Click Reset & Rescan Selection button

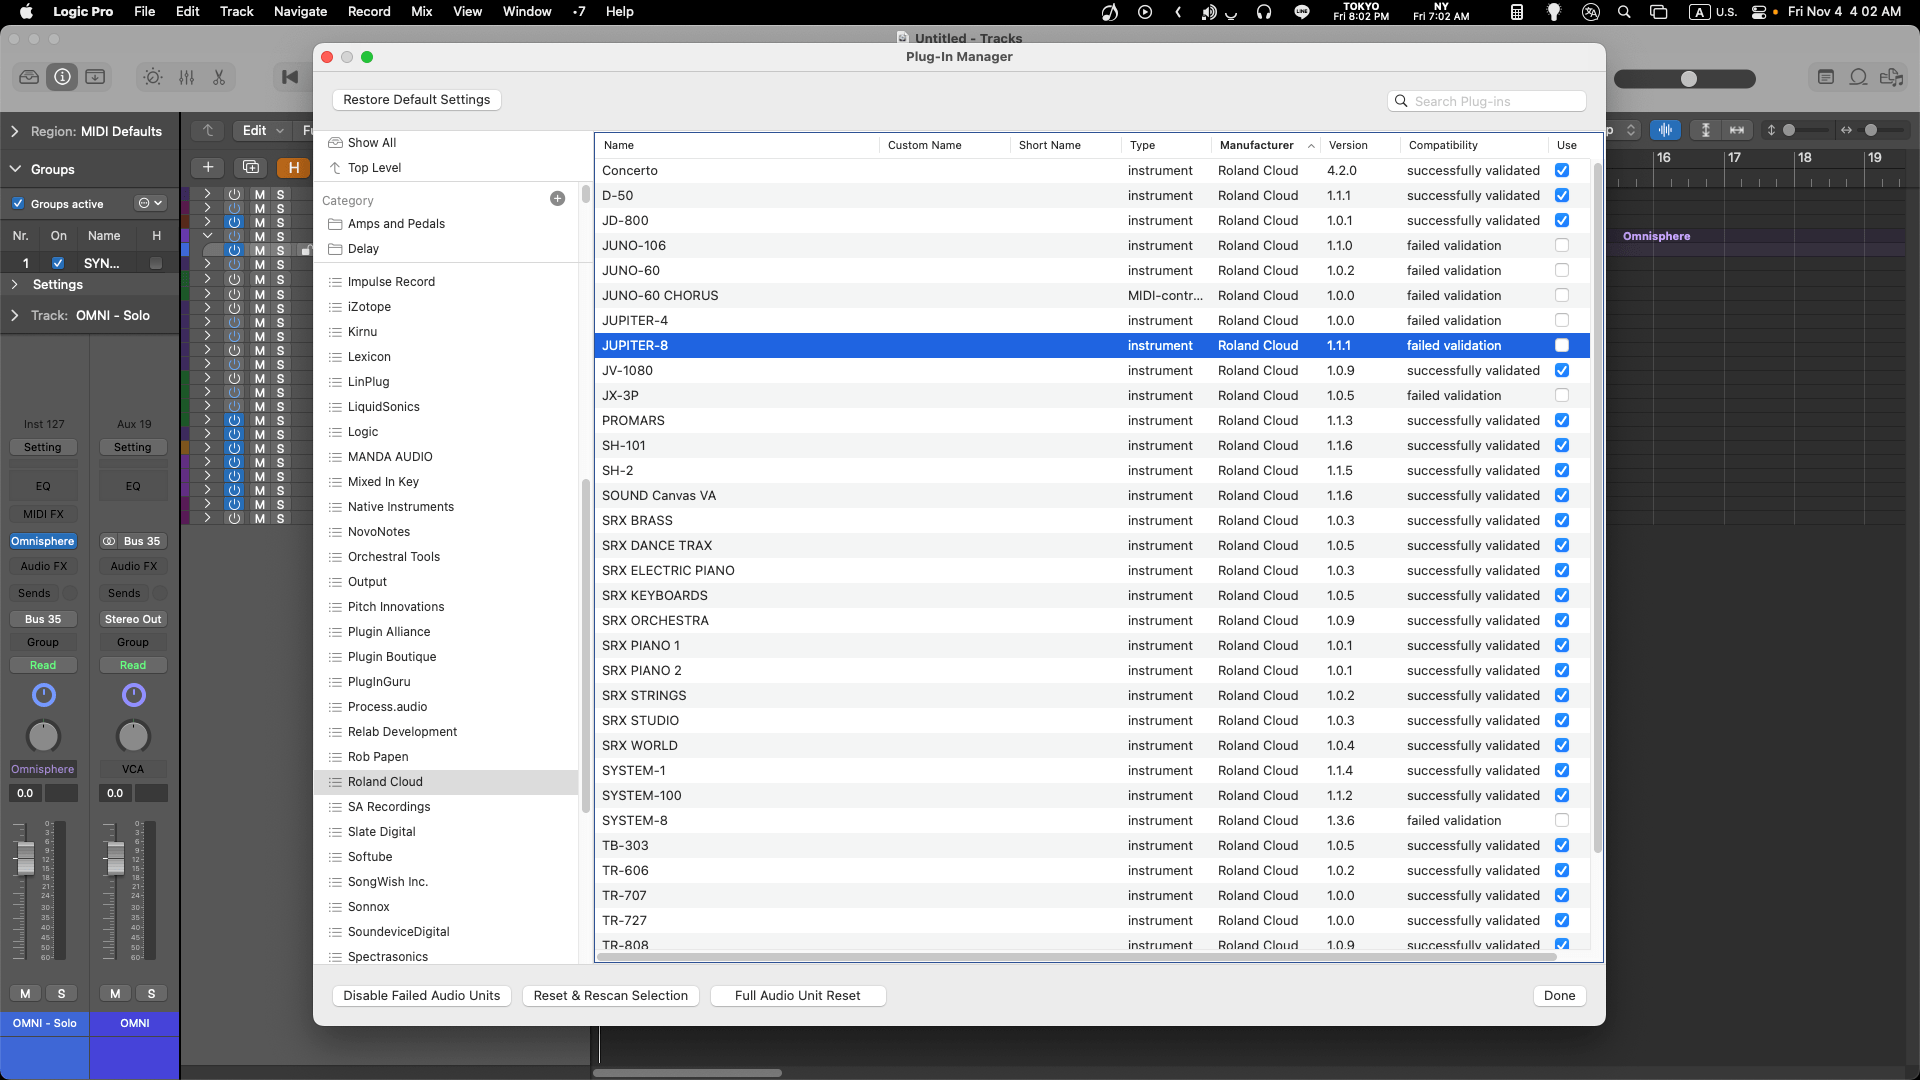point(610,996)
